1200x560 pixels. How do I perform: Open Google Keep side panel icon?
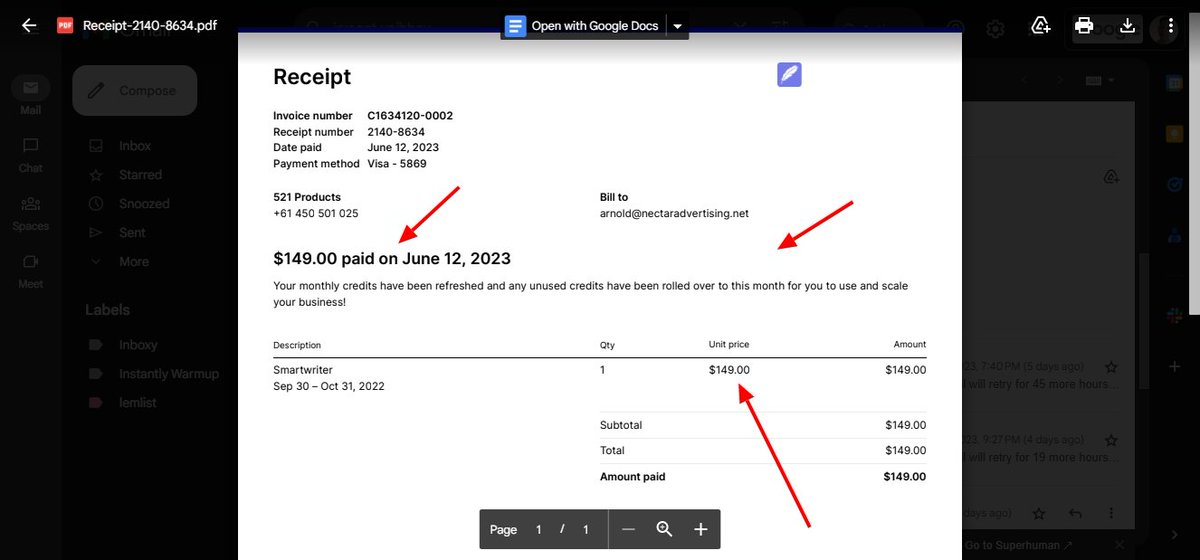point(1175,133)
